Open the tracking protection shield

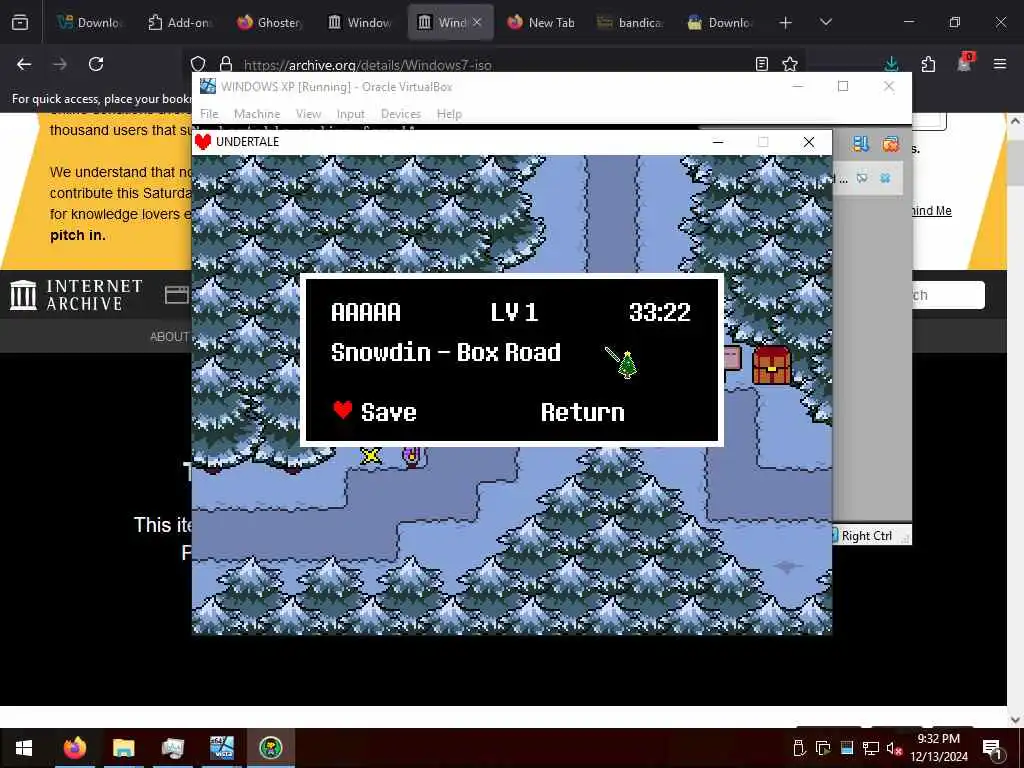pyautogui.click(x=198, y=64)
